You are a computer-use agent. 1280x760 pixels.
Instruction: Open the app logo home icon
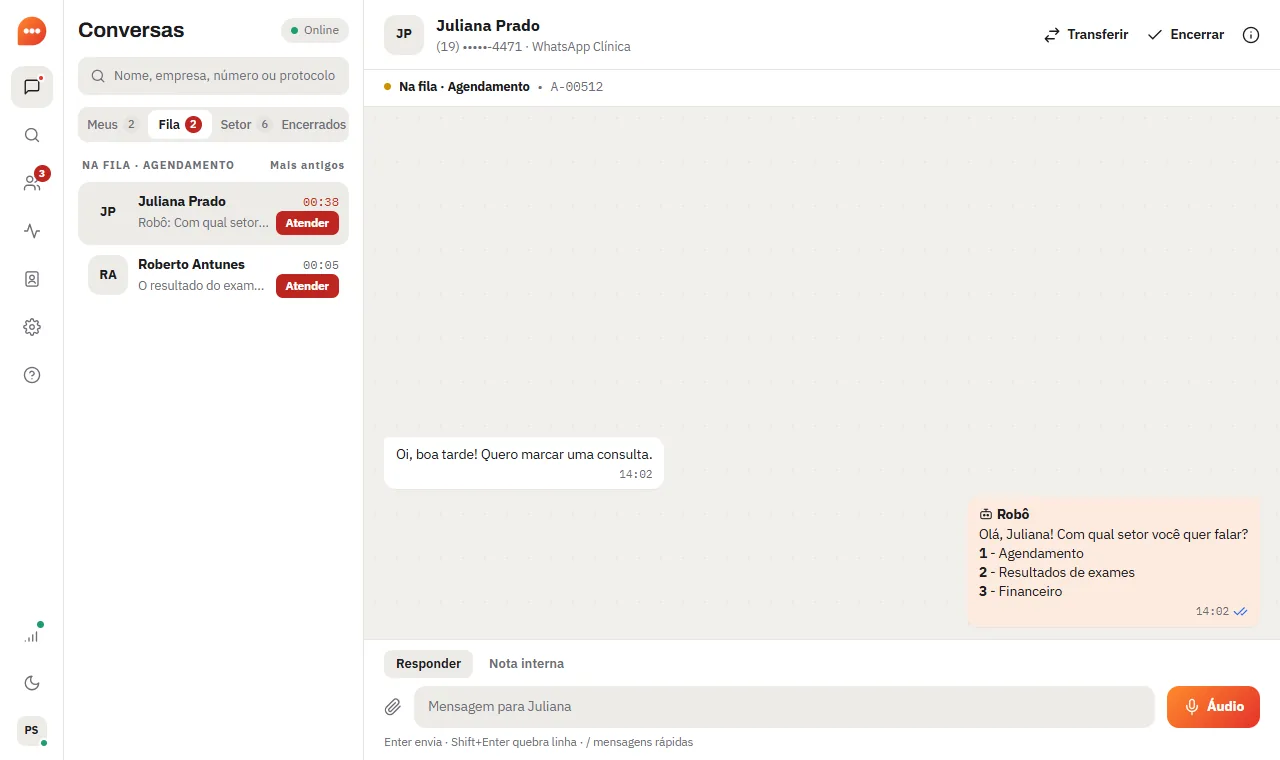[32, 31]
